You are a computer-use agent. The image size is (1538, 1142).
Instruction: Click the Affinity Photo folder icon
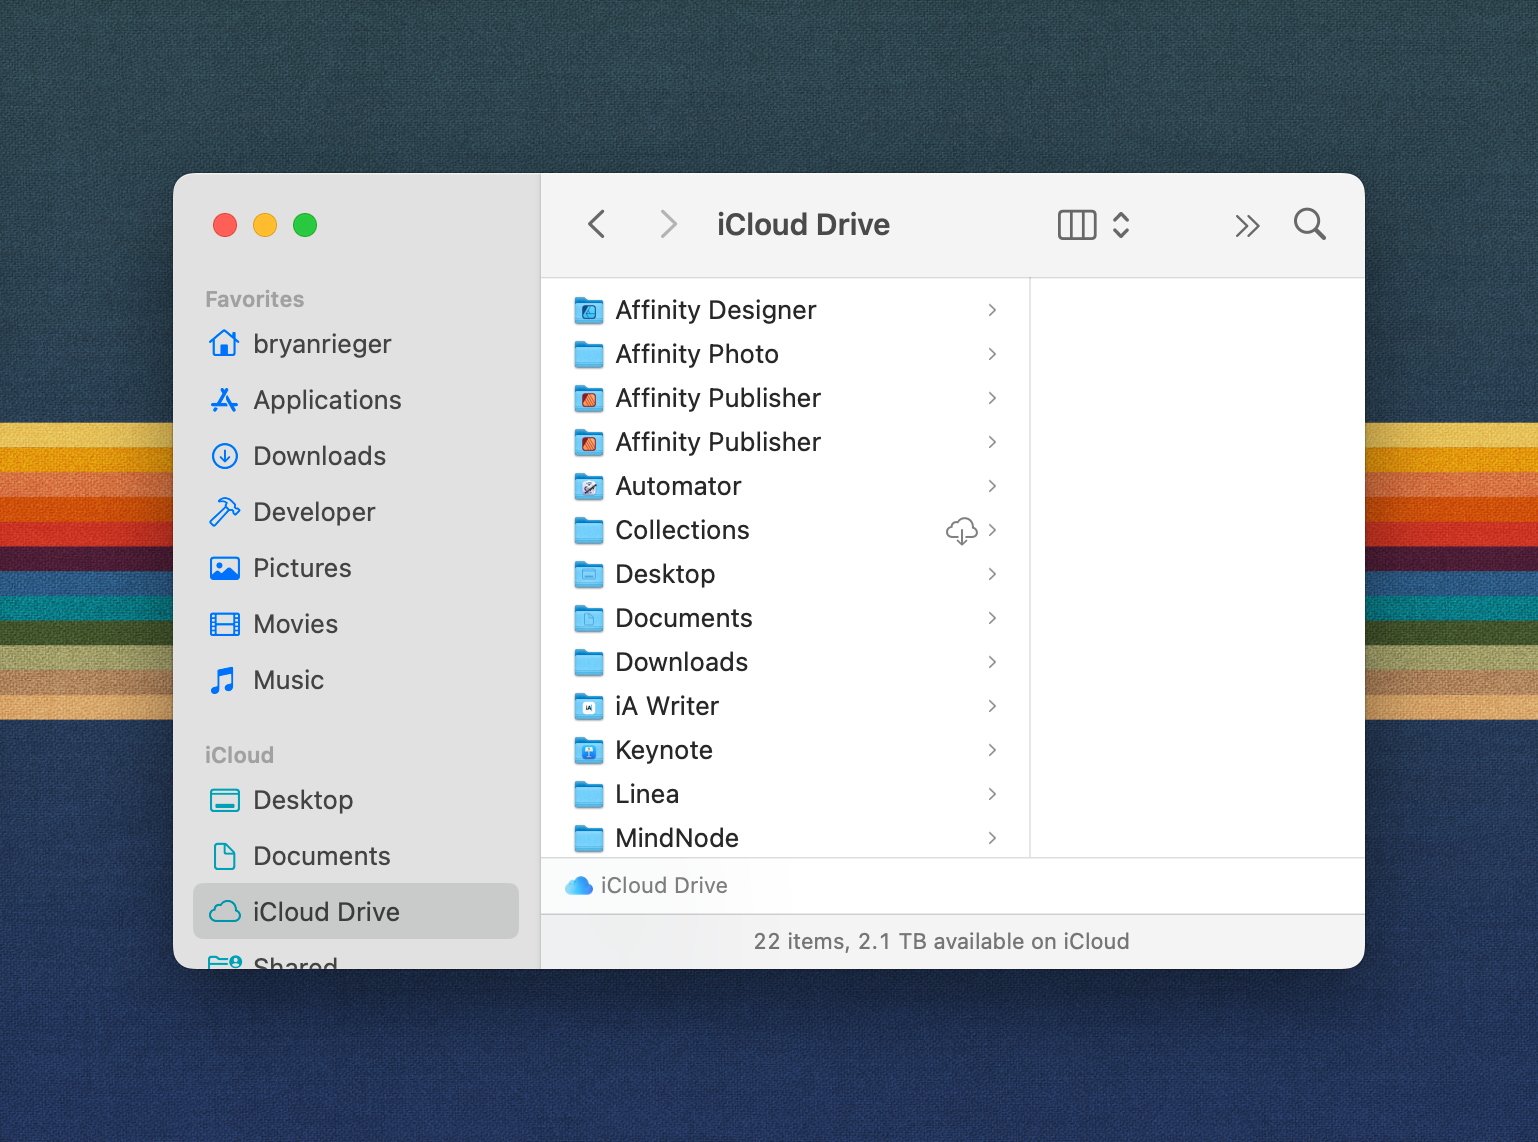coord(589,354)
